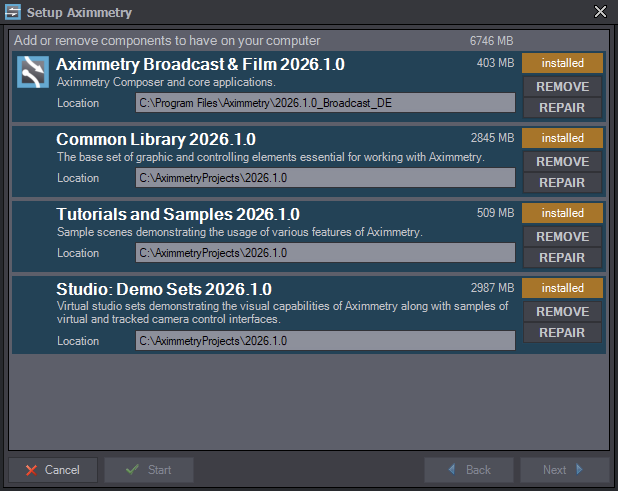The image size is (618, 491).
Task: Close the Setup Aximmetry window
Action: pos(600,12)
